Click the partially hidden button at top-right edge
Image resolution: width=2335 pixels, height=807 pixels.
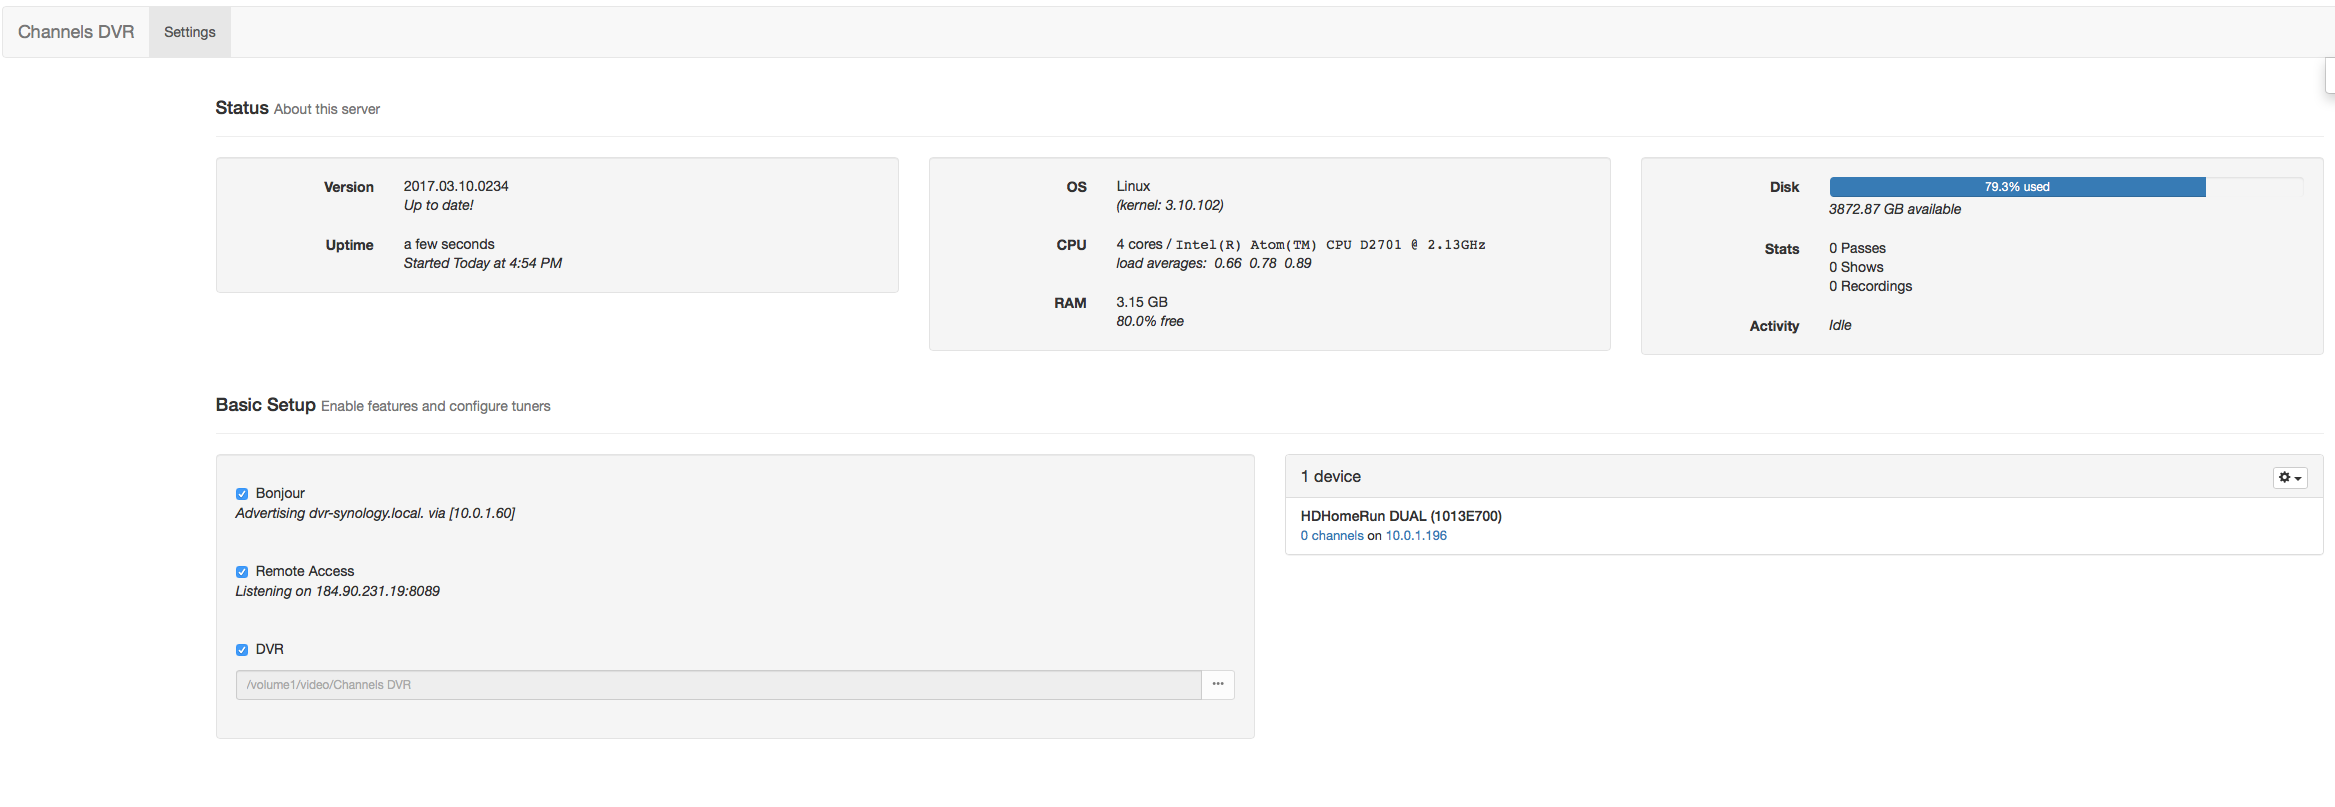click(2330, 76)
